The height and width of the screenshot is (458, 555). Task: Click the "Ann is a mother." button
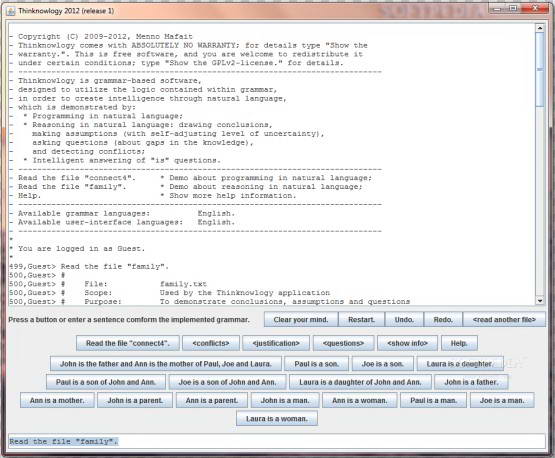(x=57, y=401)
